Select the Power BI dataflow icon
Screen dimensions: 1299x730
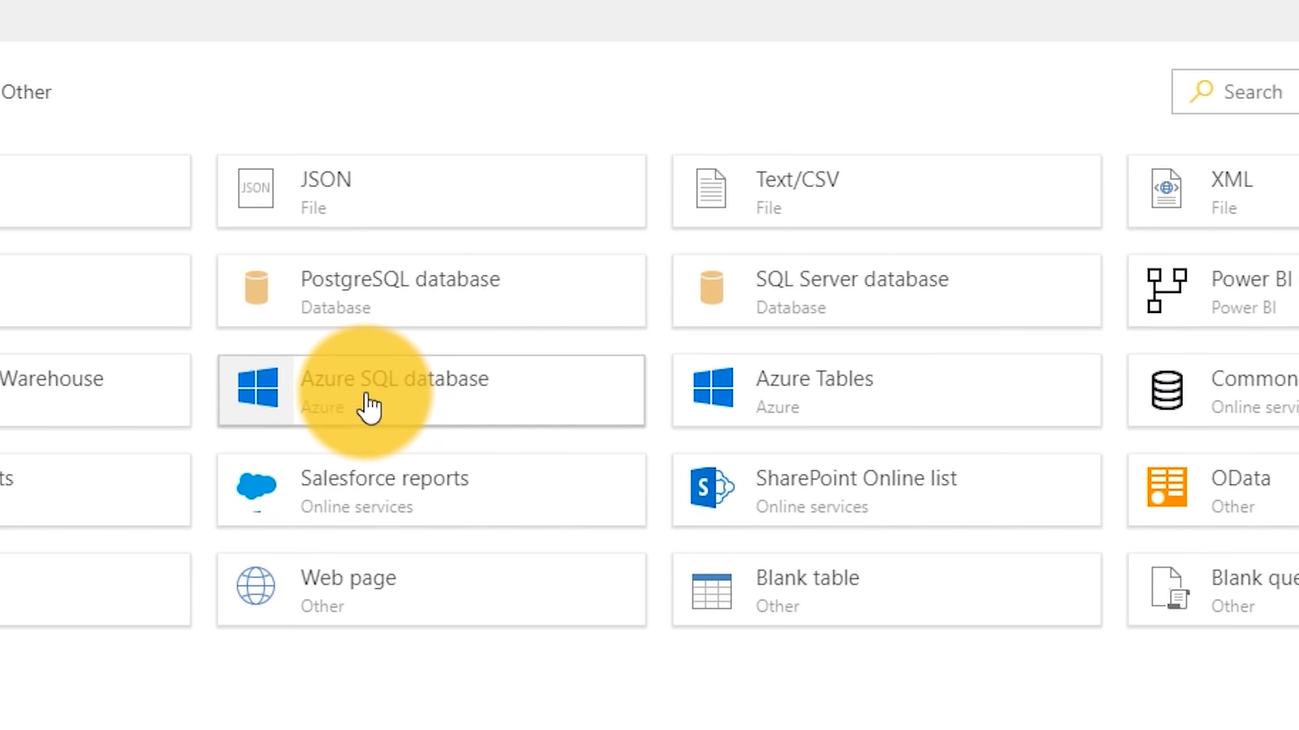1166,290
